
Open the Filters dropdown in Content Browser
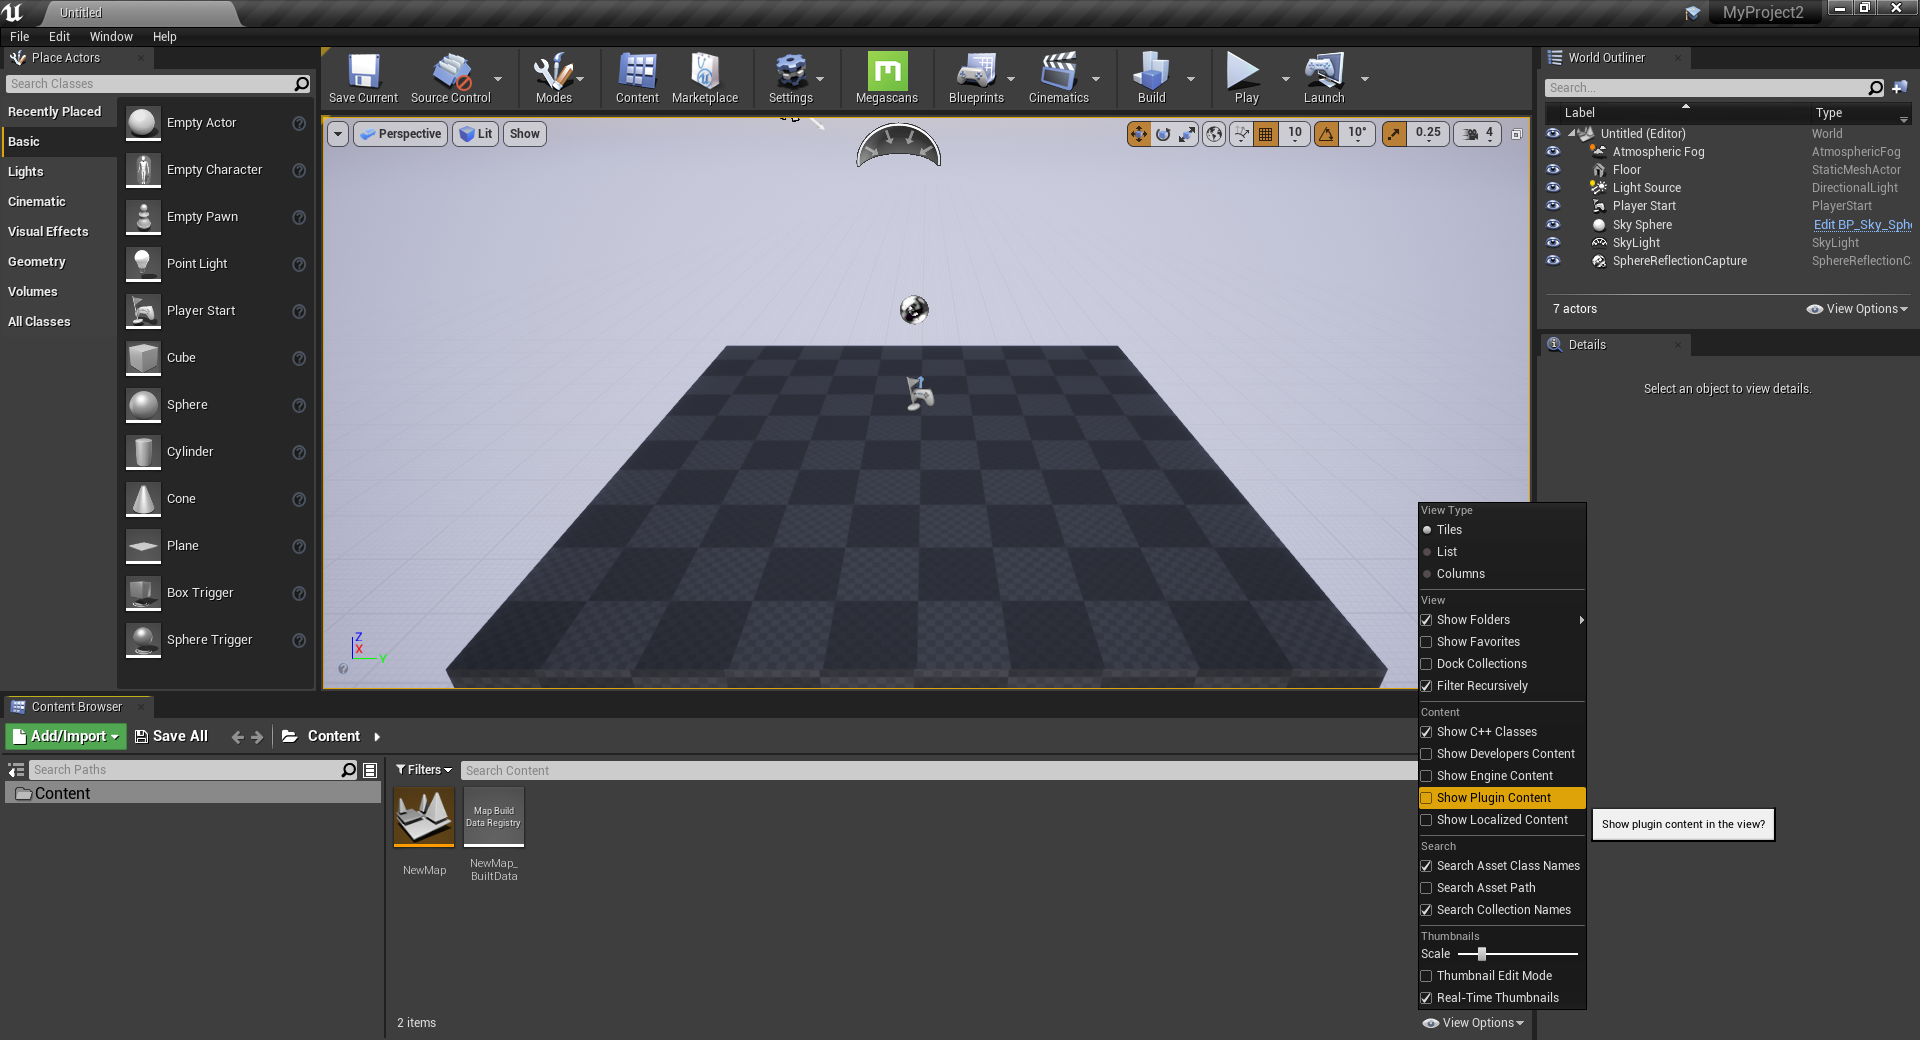[423, 770]
